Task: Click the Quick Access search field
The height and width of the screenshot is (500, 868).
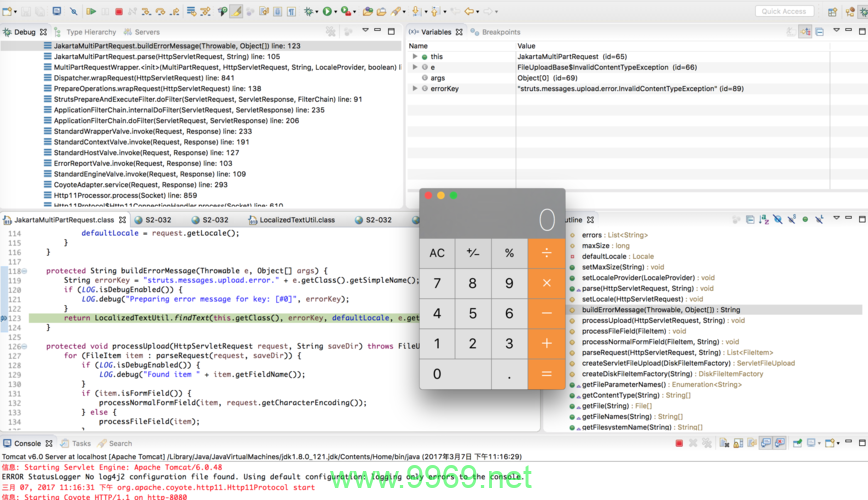Action: point(784,11)
